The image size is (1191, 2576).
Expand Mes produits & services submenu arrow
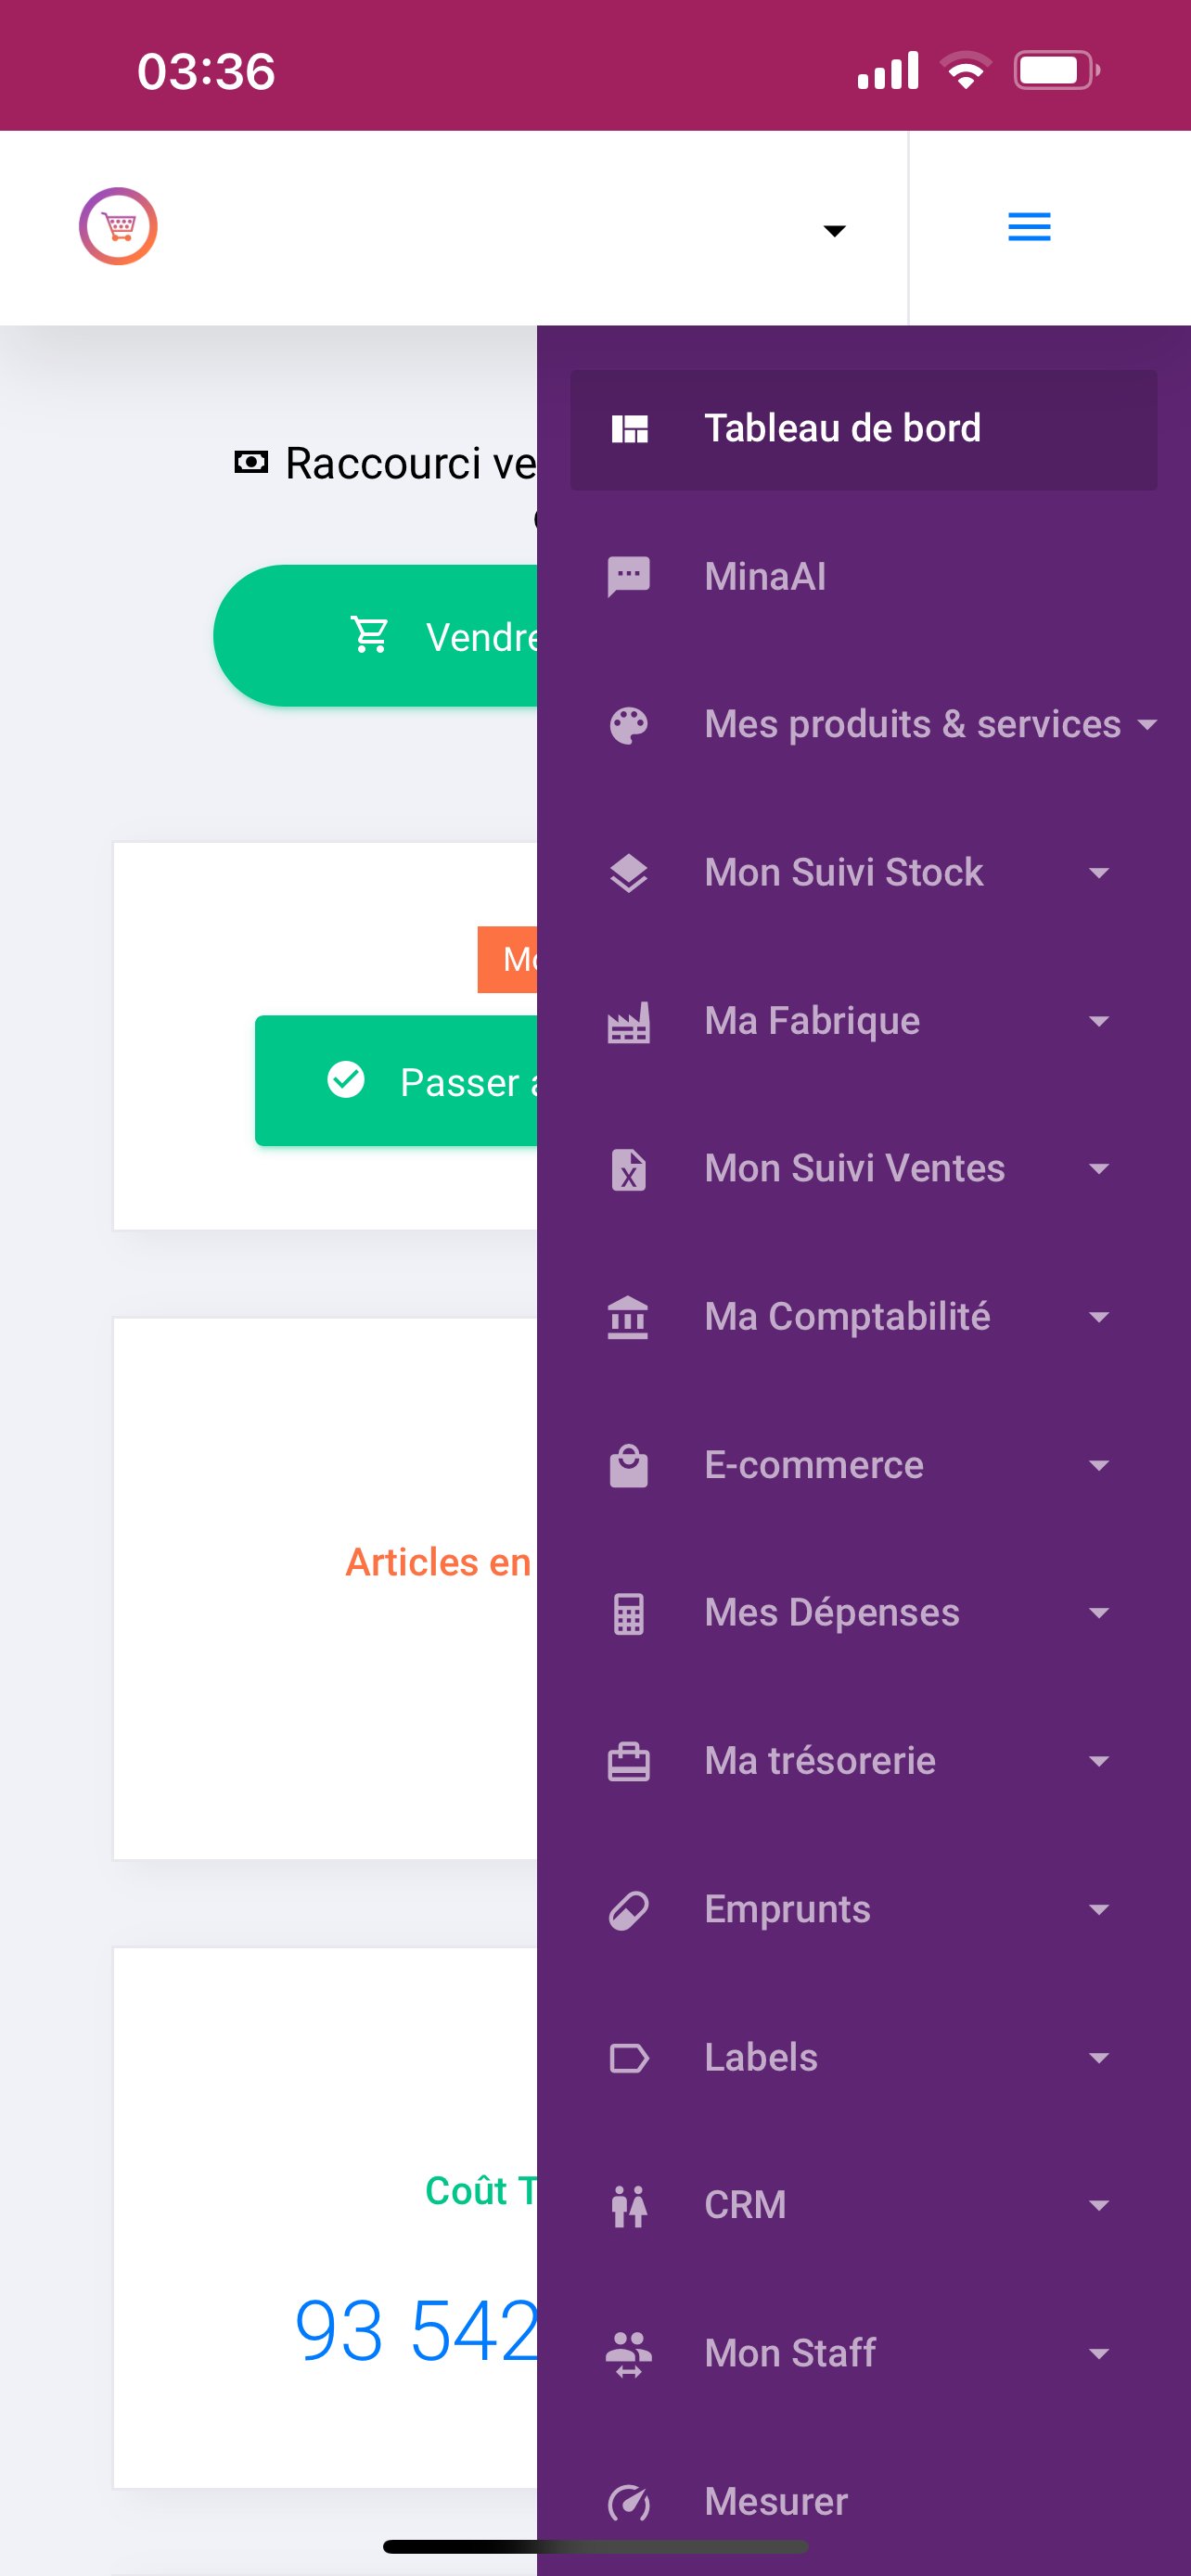click(x=1147, y=724)
